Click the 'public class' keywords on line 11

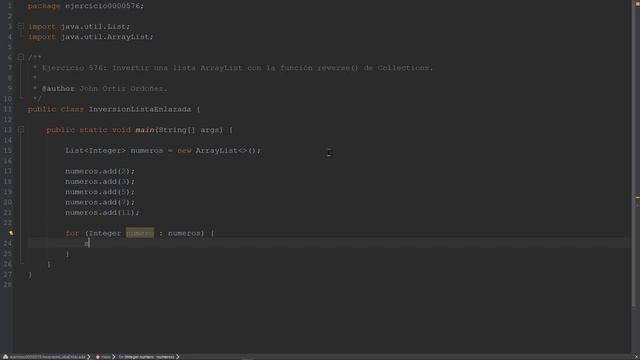(56, 109)
